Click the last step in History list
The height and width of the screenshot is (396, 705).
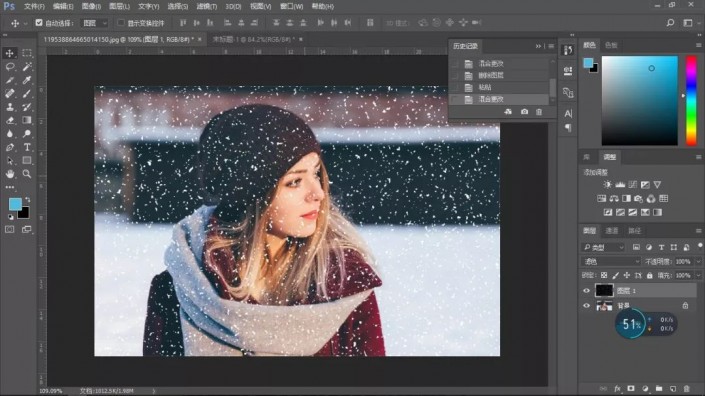click(500, 99)
